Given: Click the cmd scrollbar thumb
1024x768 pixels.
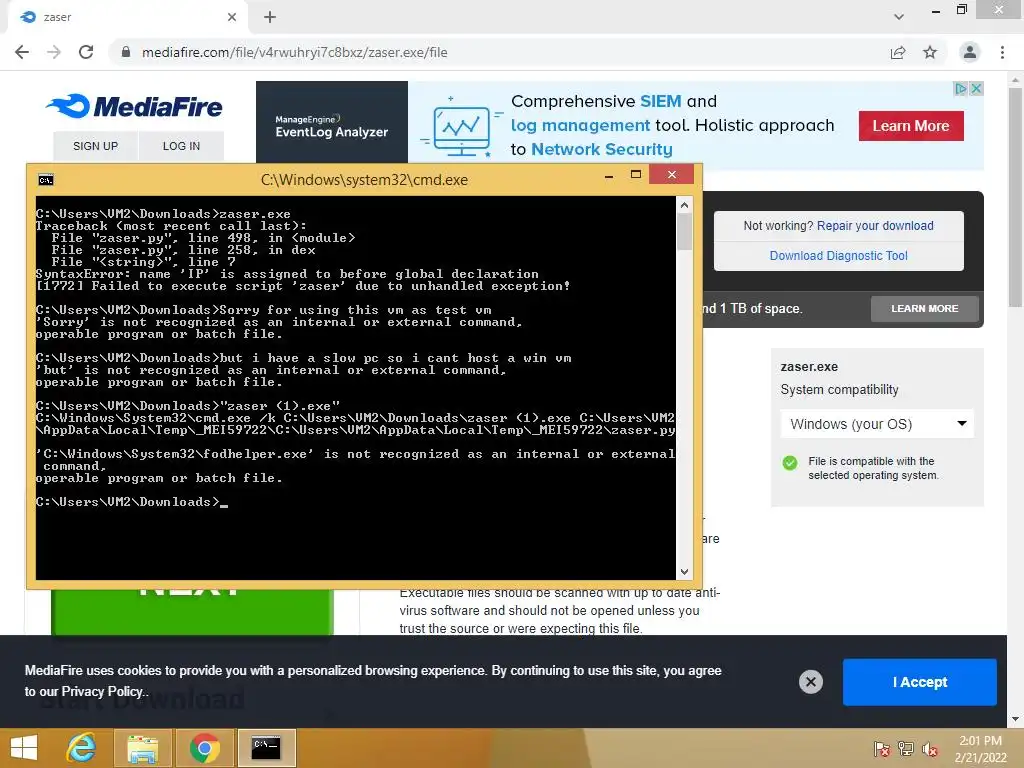Looking at the screenshot, I should pyautogui.click(x=684, y=232).
